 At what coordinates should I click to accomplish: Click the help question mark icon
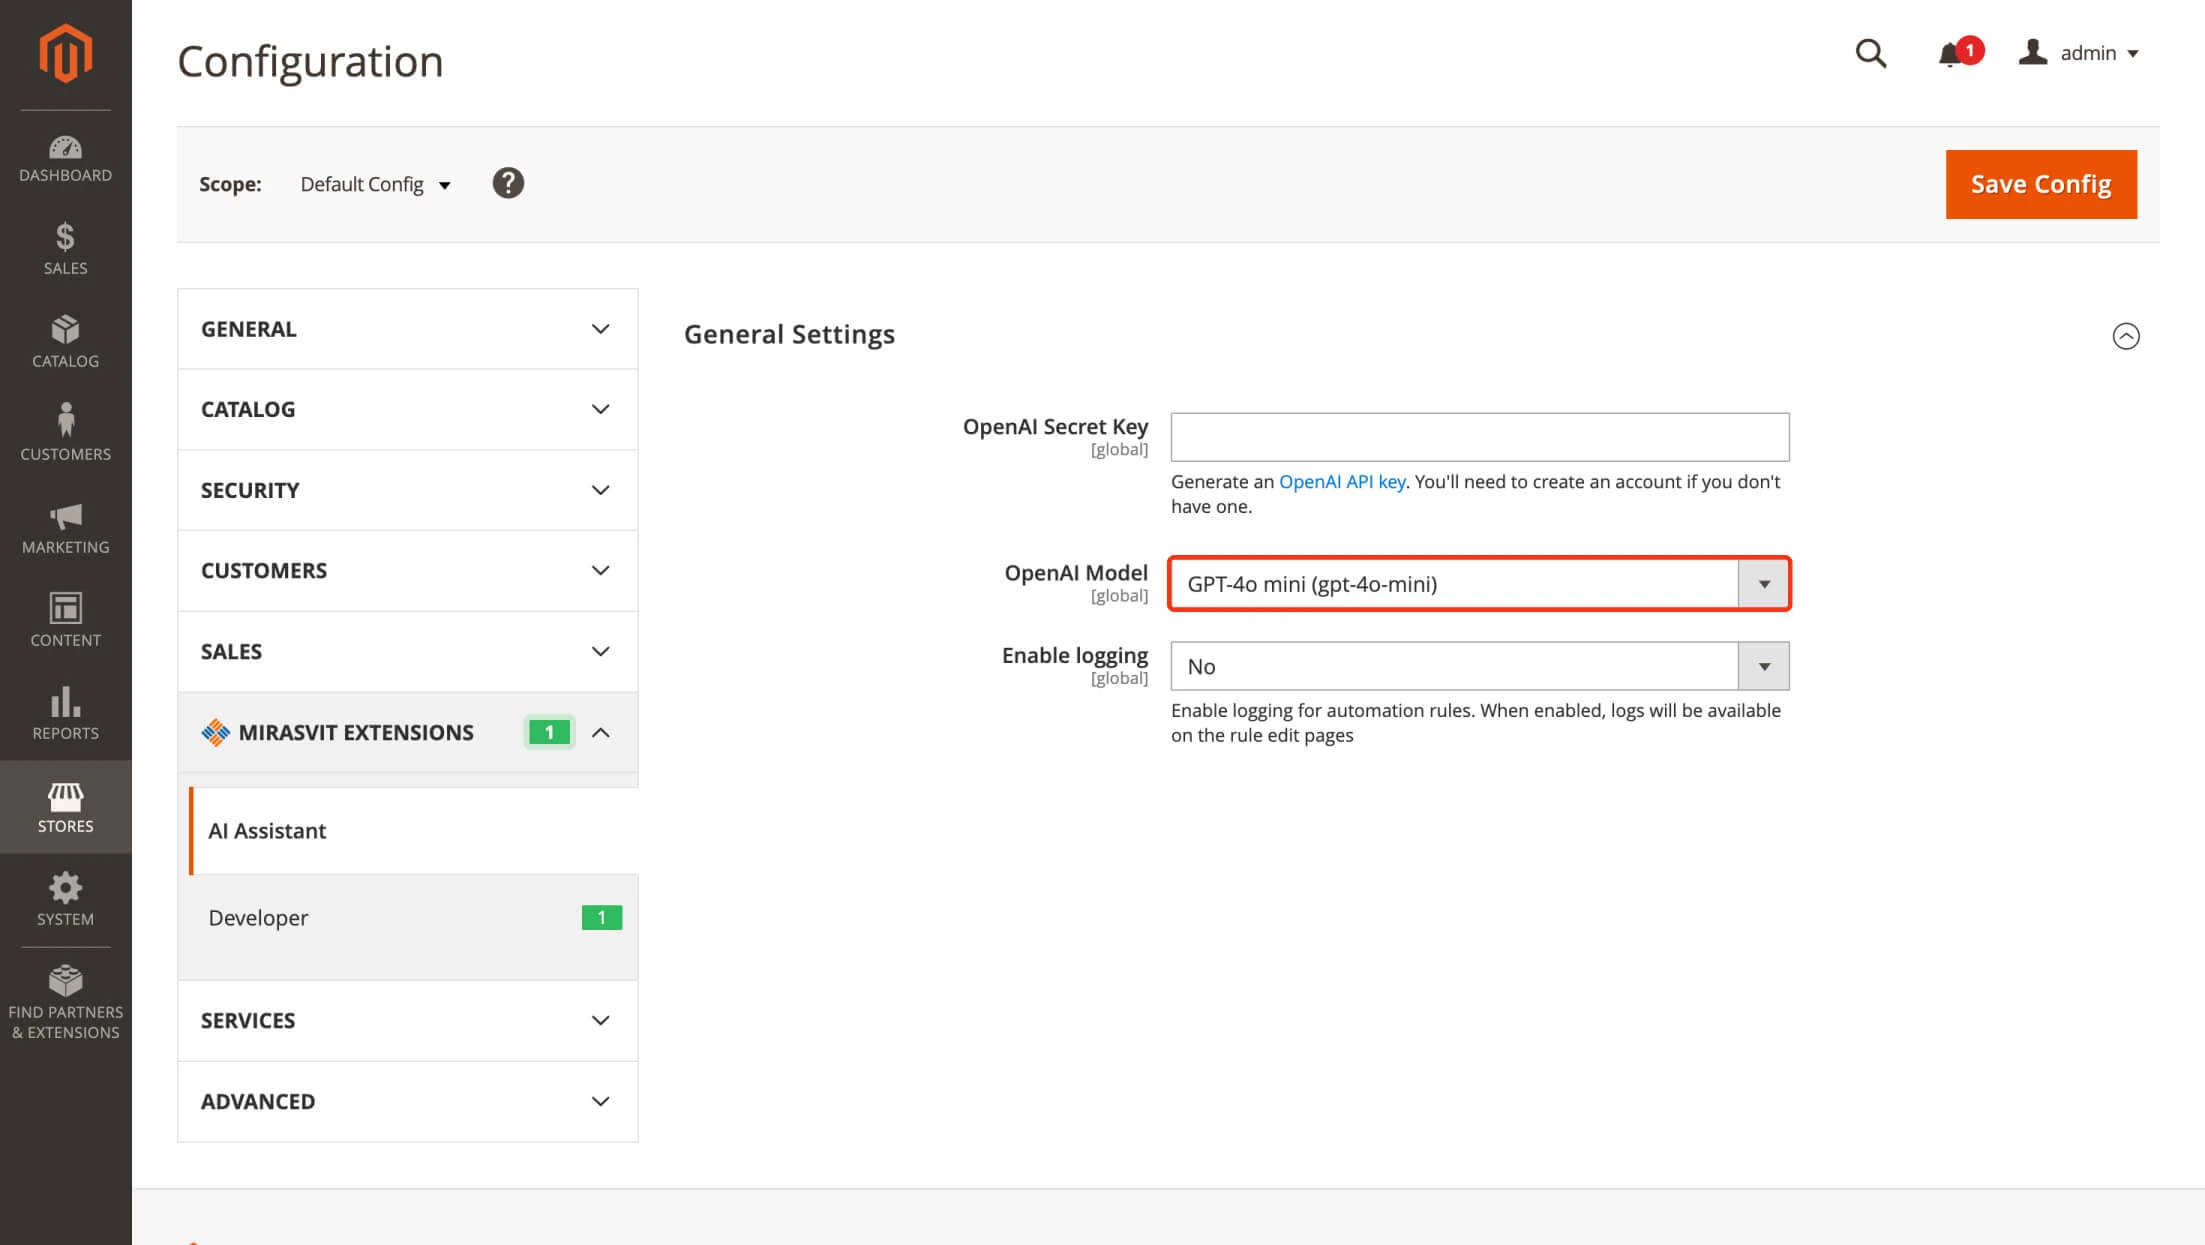(507, 183)
